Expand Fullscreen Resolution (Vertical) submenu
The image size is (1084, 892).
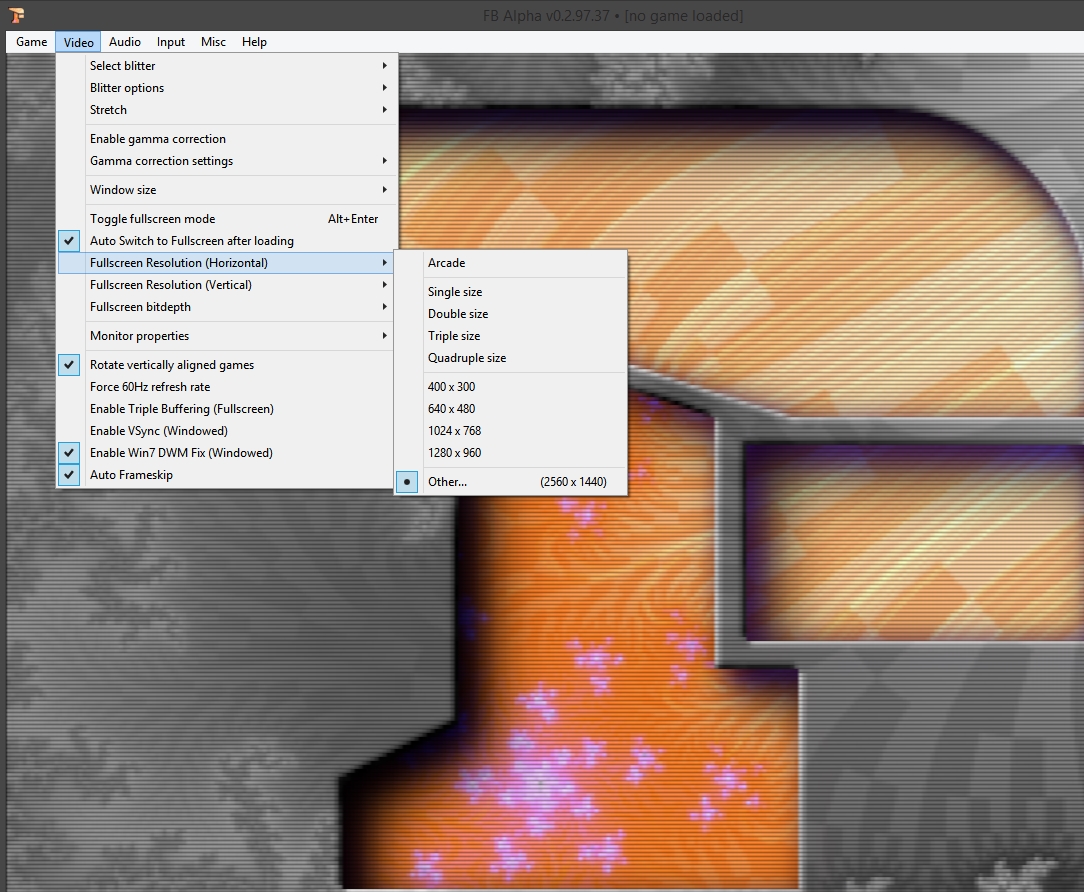point(227,285)
